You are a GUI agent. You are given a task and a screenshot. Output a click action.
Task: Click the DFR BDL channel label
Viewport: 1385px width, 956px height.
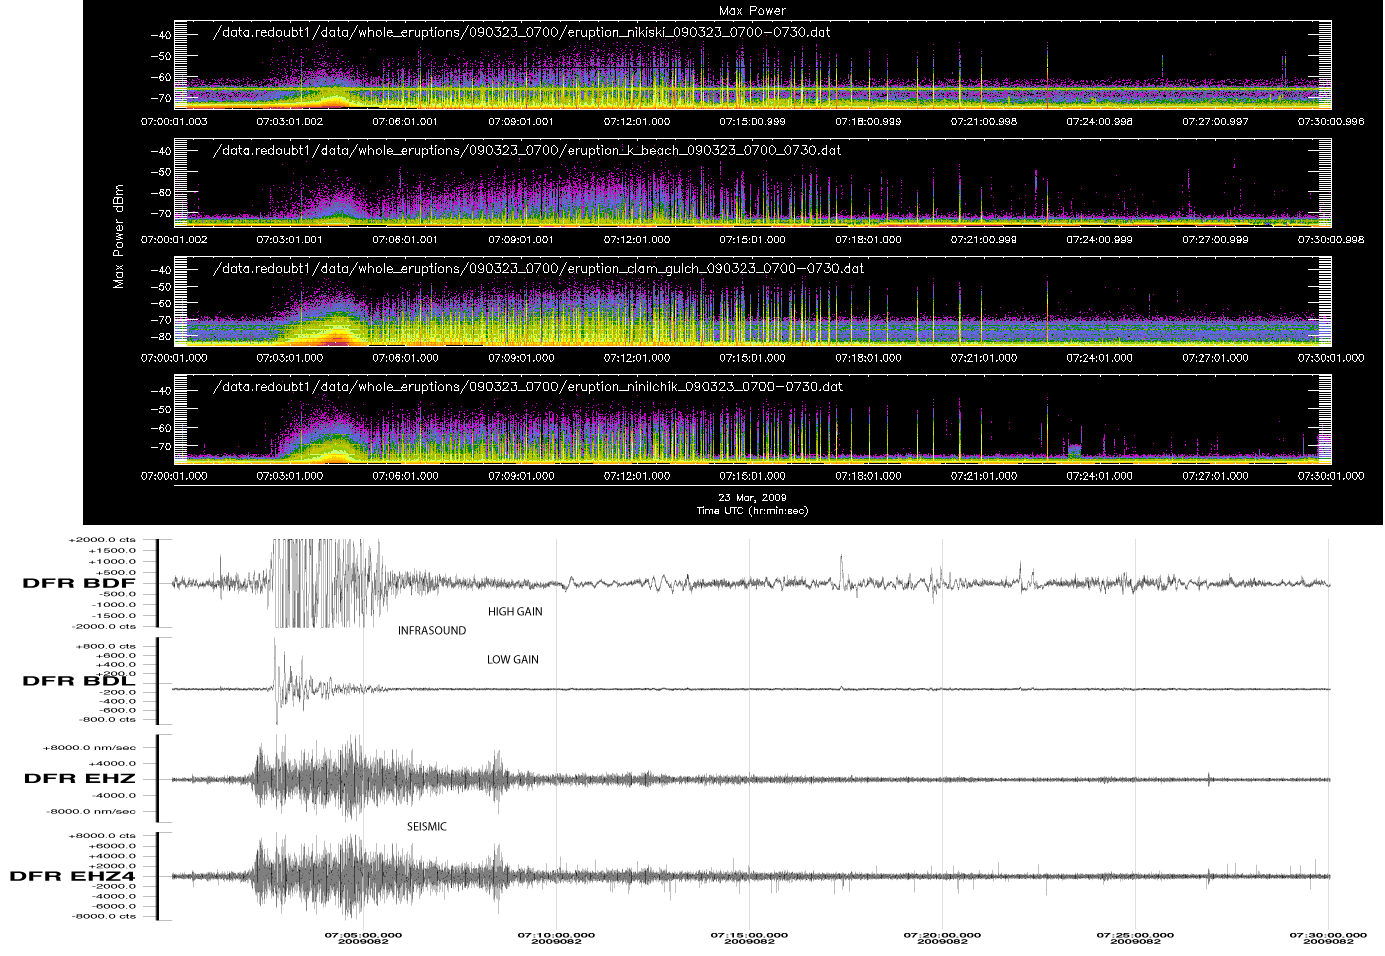pyautogui.click(x=79, y=681)
